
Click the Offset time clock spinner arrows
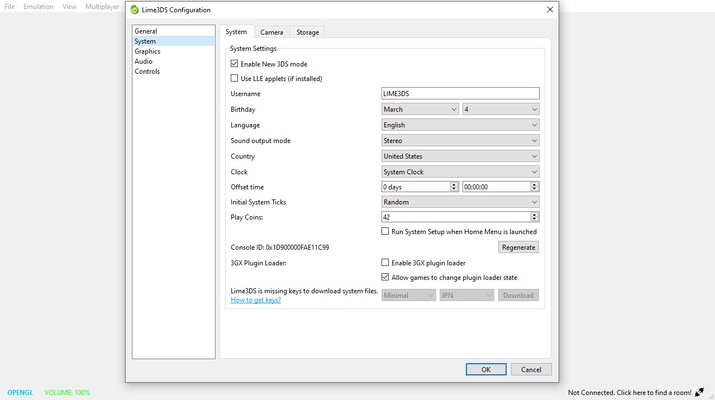[534, 187]
